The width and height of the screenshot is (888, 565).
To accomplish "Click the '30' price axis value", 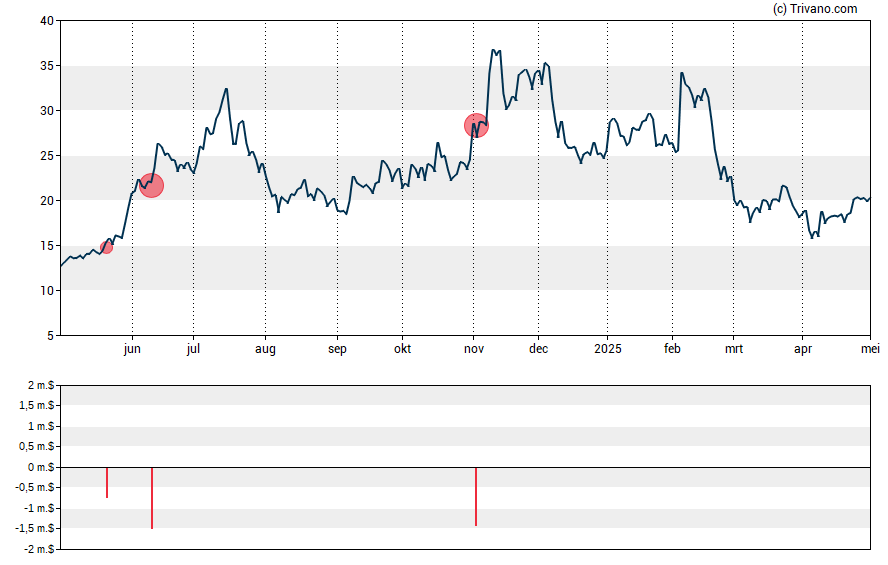I will pyautogui.click(x=47, y=111).
